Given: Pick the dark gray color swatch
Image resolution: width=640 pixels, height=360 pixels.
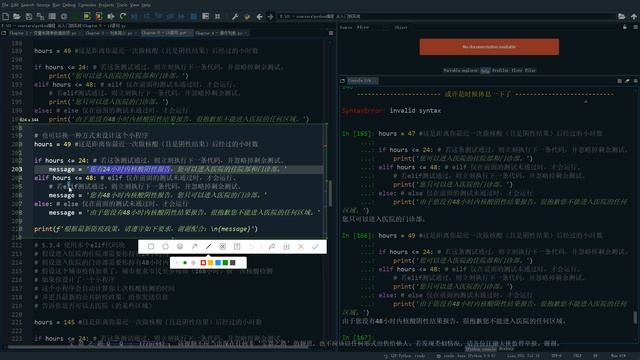Looking at the screenshot, I should pos(233,263).
